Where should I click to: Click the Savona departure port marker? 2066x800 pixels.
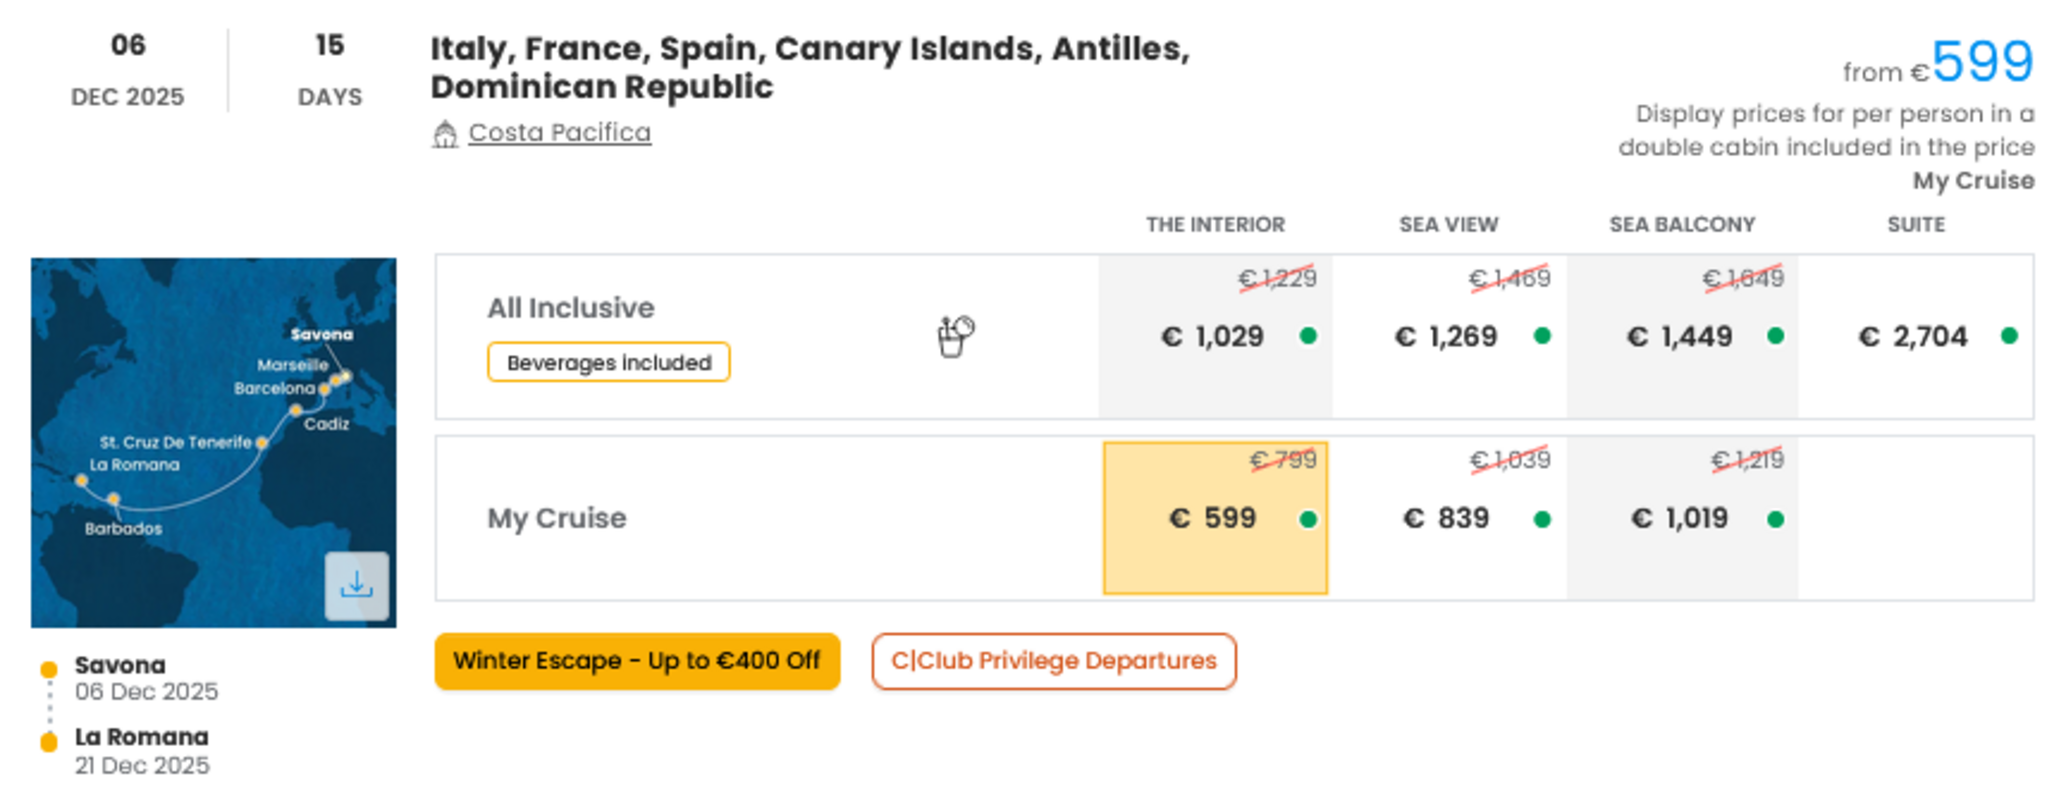(x=49, y=669)
